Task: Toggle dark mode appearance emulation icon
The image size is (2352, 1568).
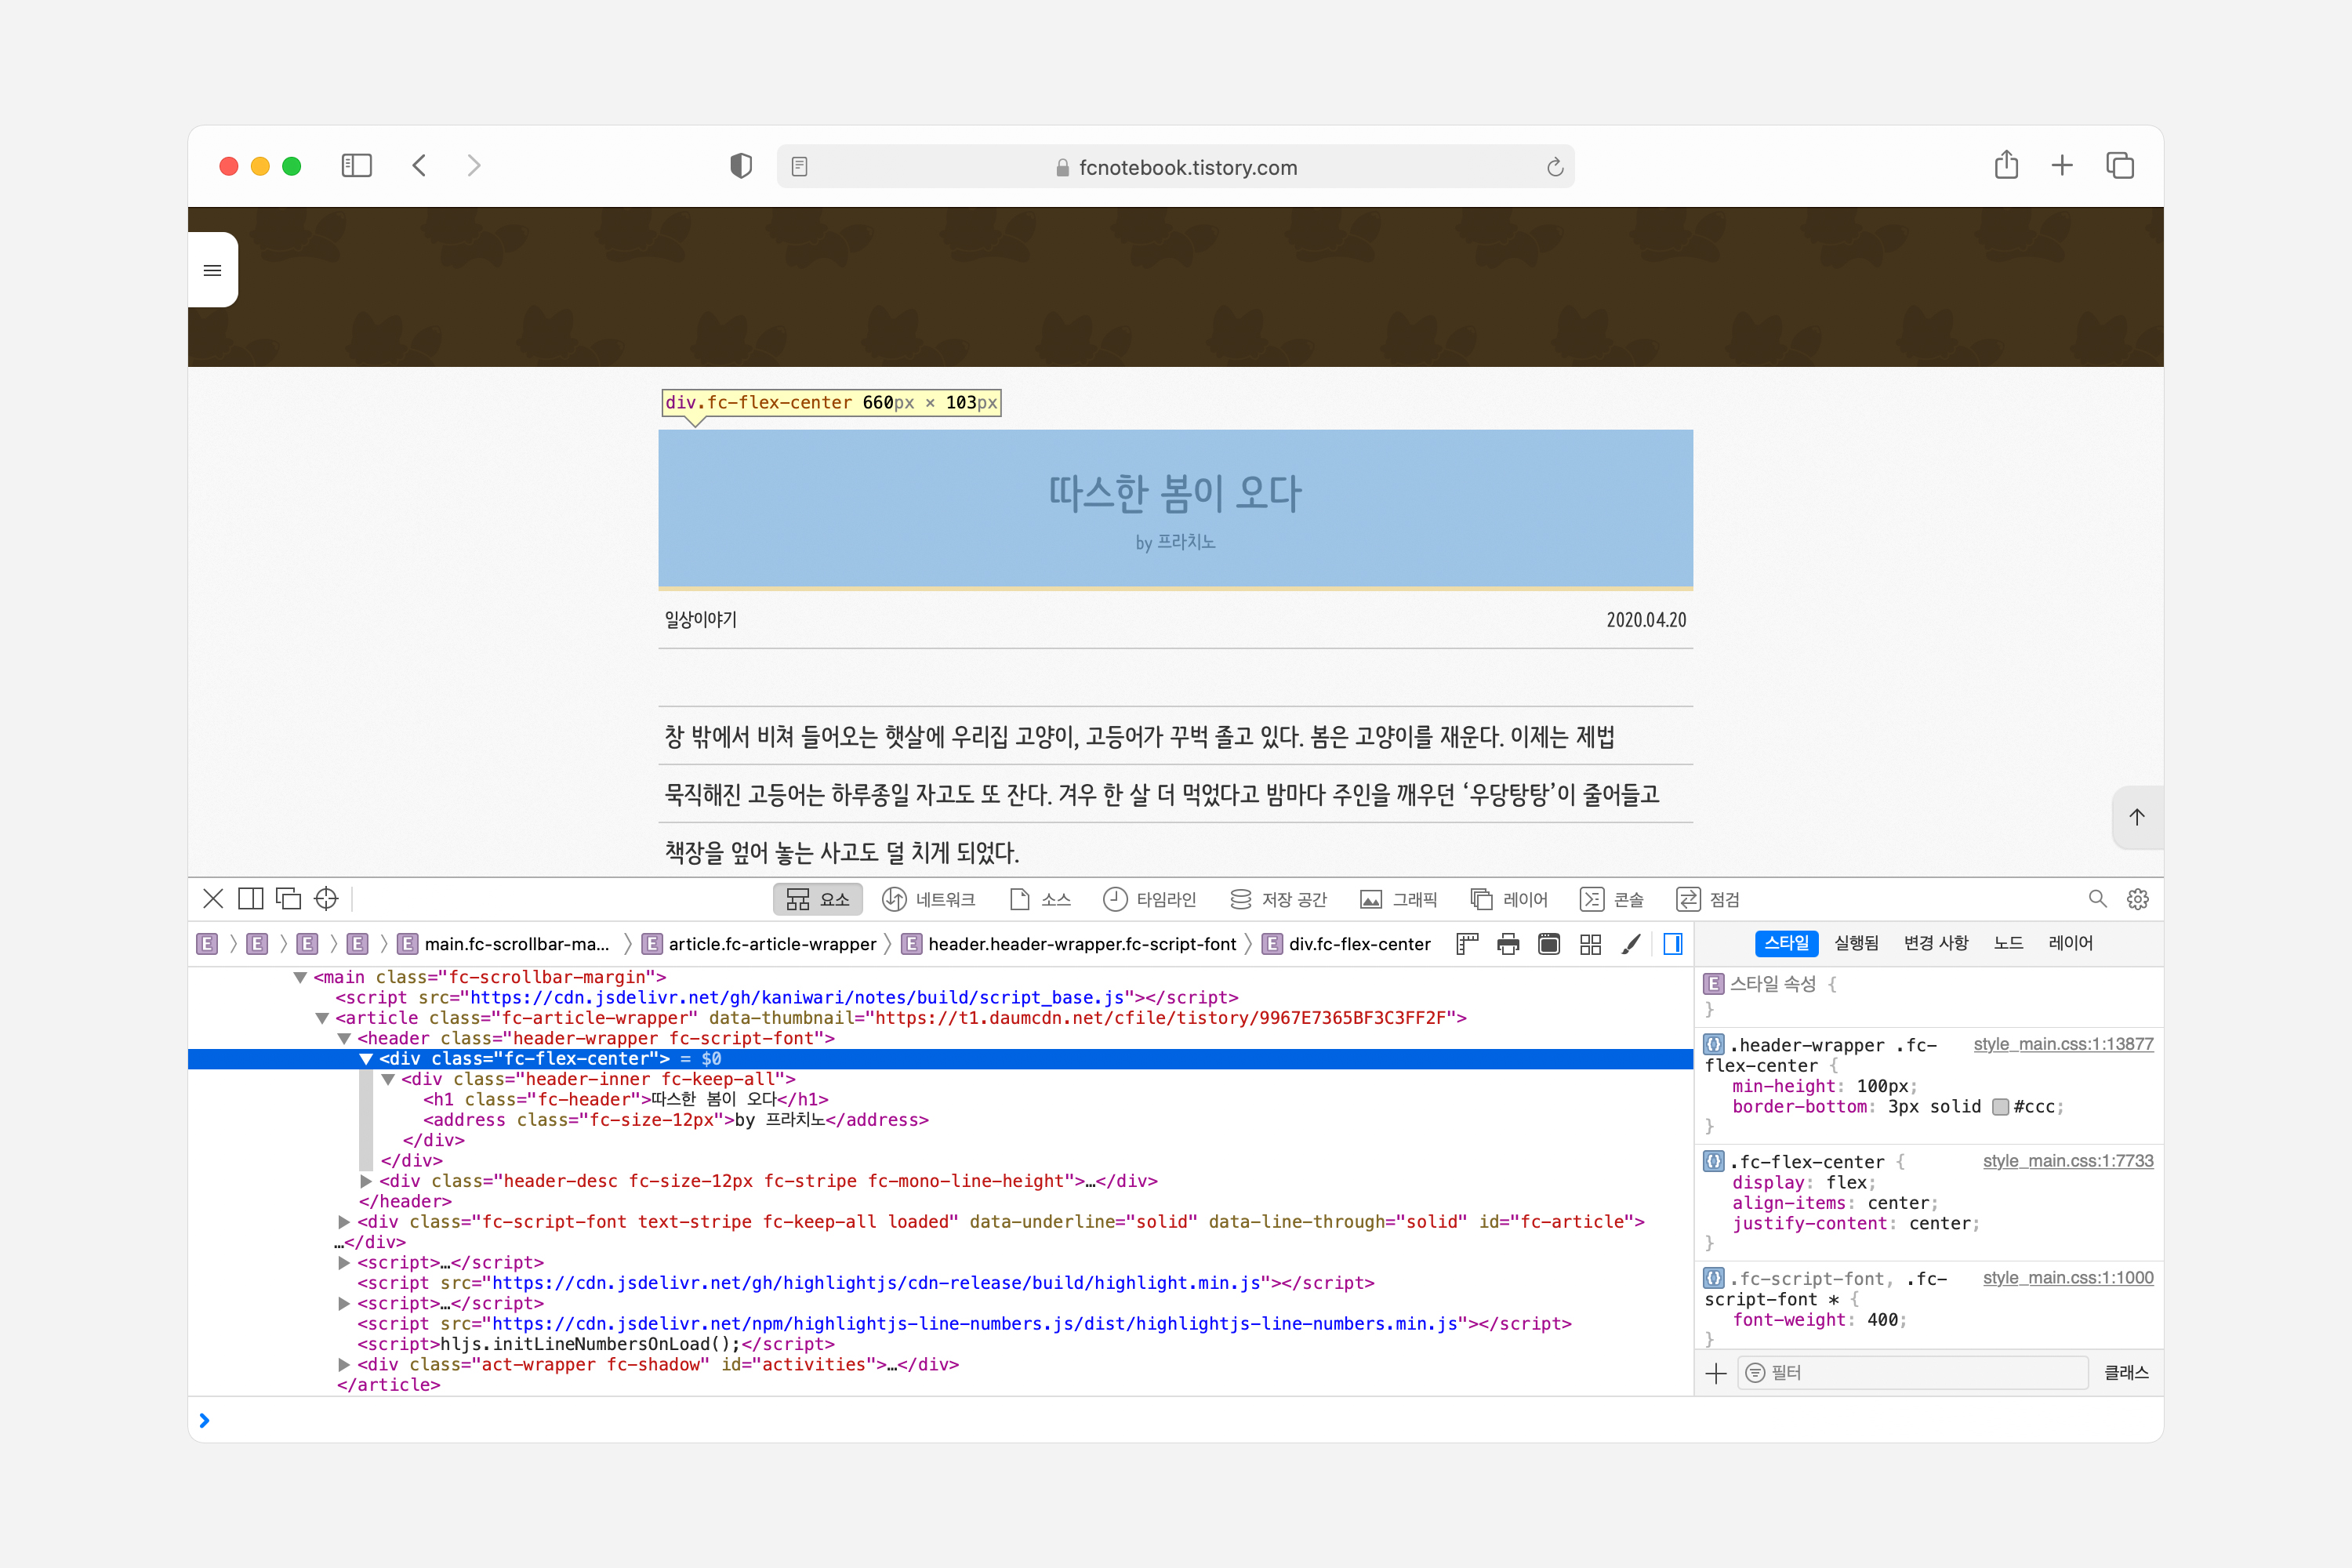Action: (1549, 943)
